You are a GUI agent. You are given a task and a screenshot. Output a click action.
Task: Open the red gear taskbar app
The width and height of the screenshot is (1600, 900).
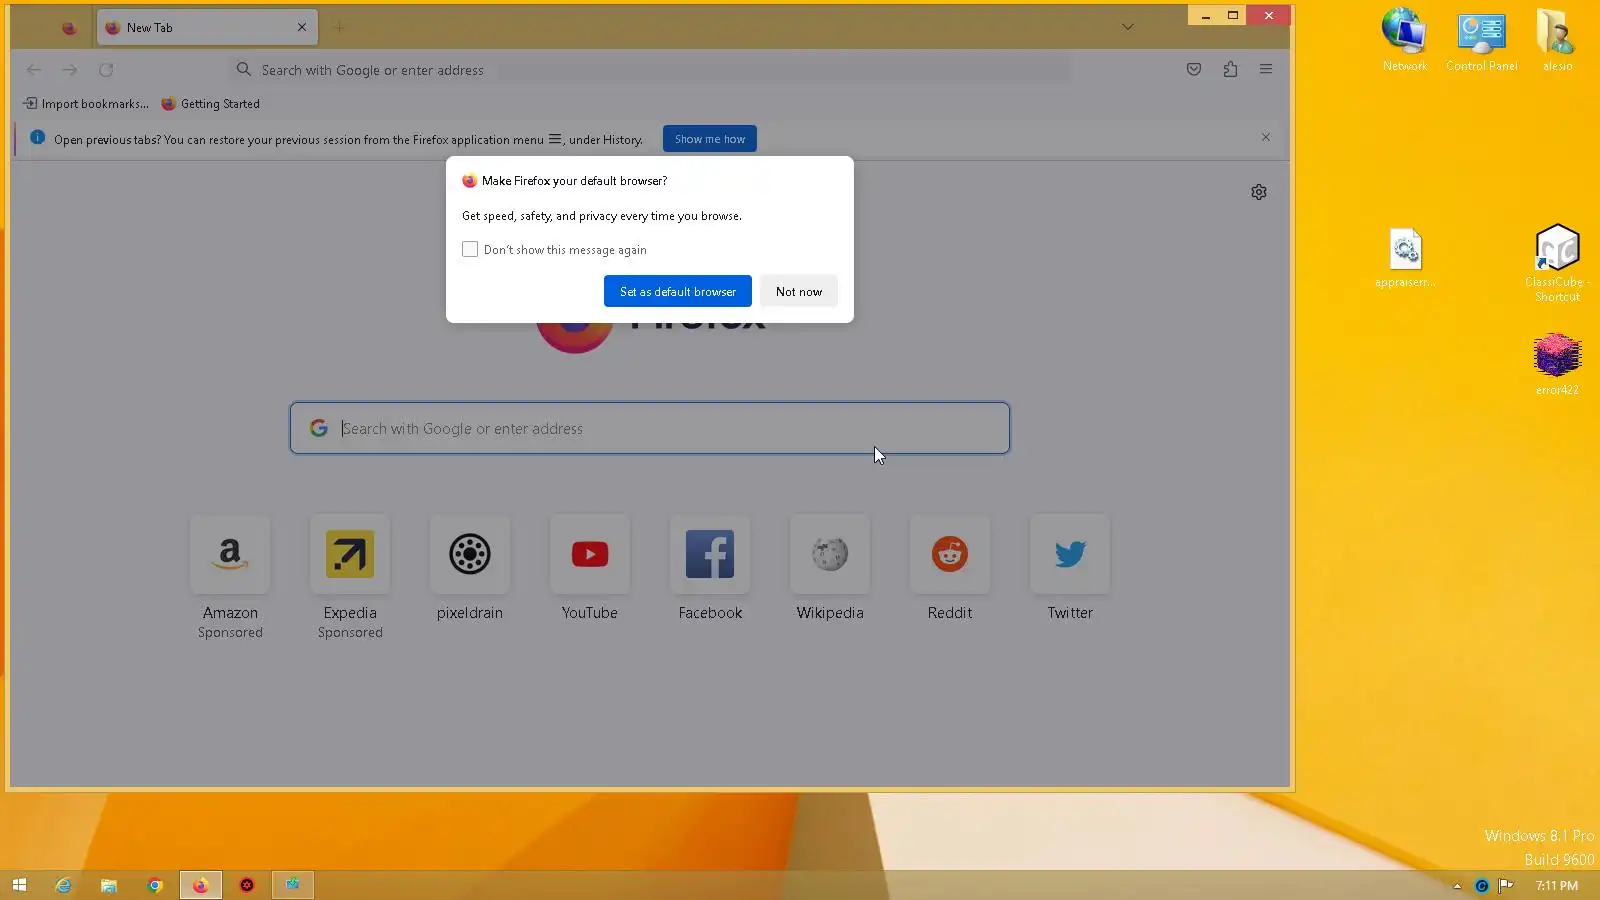pyautogui.click(x=247, y=885)
